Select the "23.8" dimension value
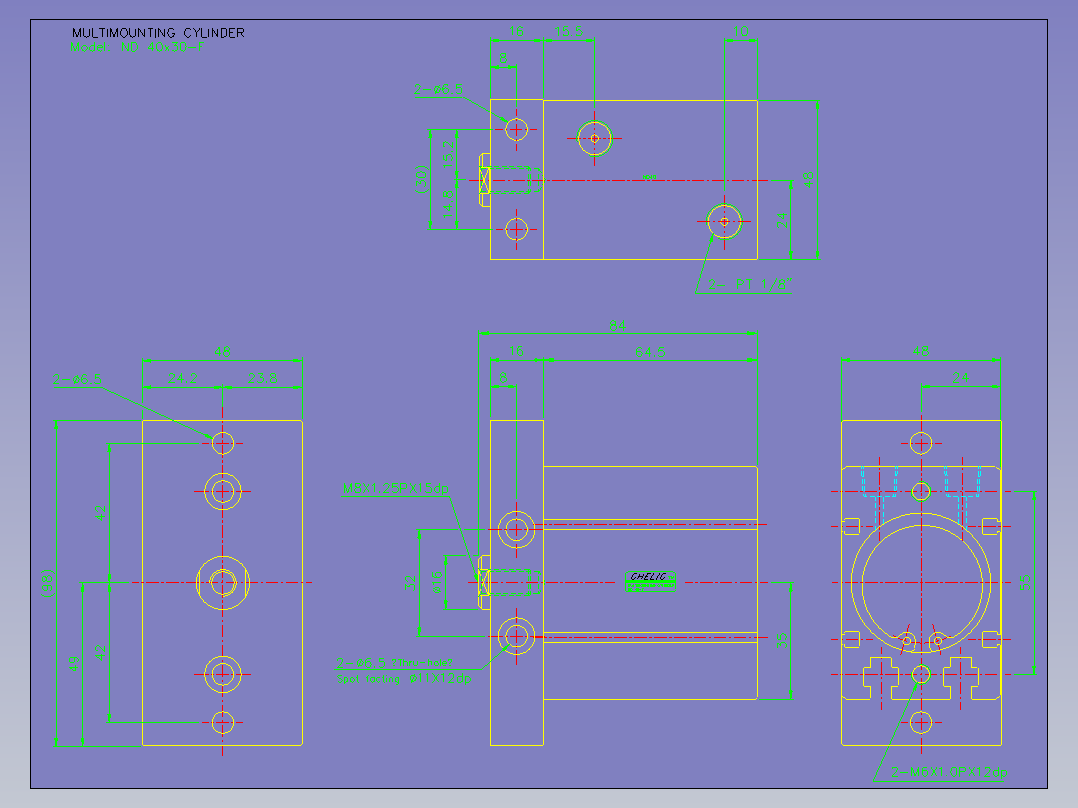The width and height of the screenshot is (1078, 808). (262, 378)
